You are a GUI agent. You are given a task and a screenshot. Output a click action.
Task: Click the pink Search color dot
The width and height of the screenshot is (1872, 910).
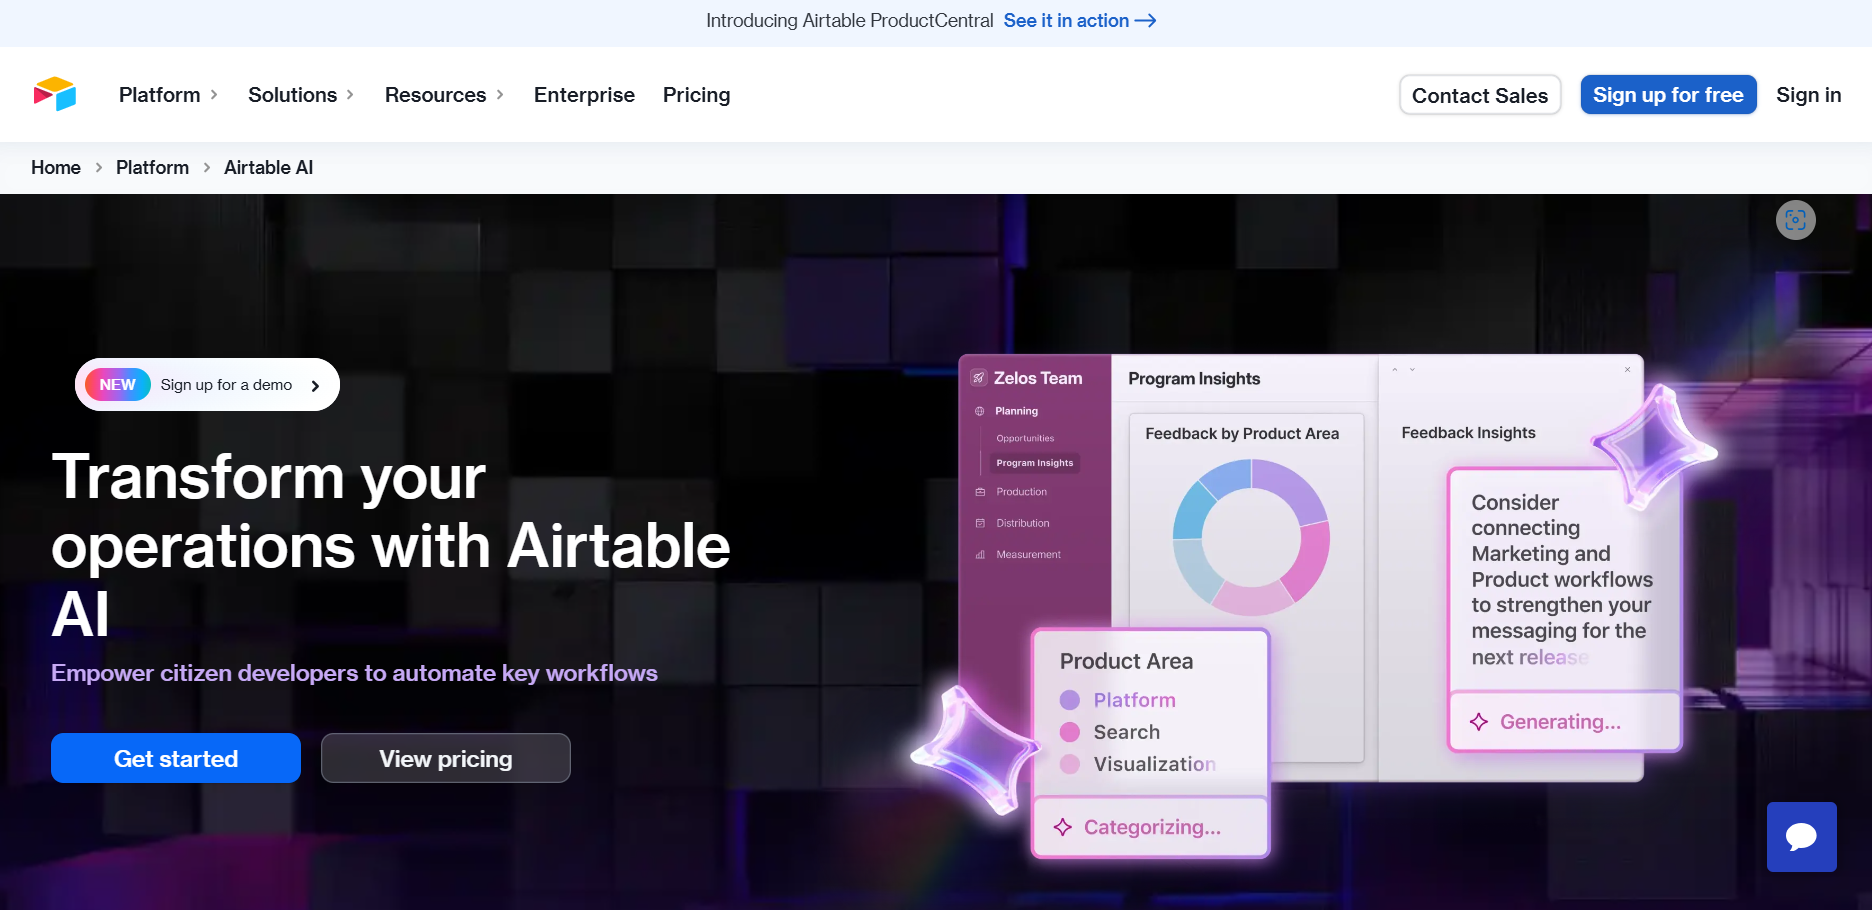1069,732
